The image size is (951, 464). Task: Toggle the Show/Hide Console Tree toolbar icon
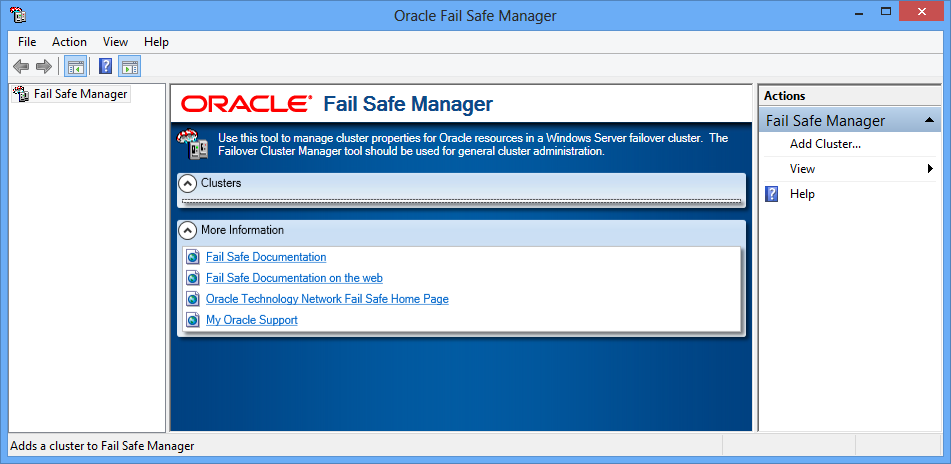click(76, 67)
